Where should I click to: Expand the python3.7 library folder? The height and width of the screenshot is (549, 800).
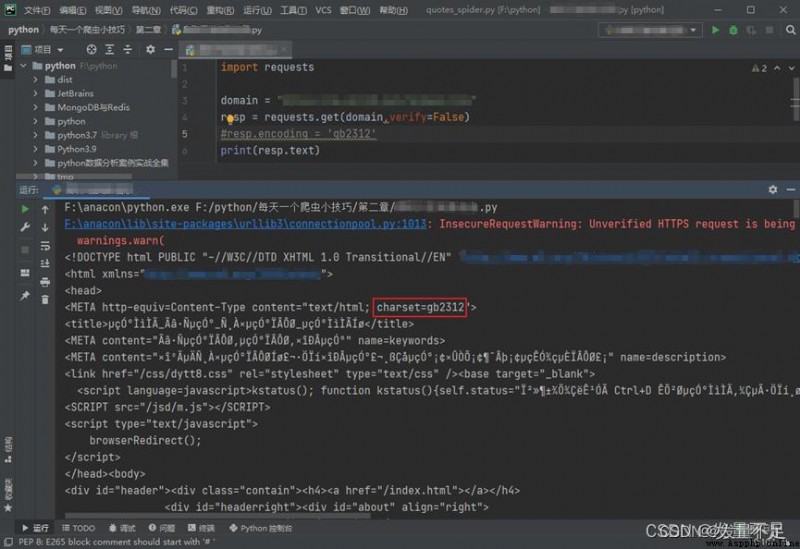tap(35, 135)
